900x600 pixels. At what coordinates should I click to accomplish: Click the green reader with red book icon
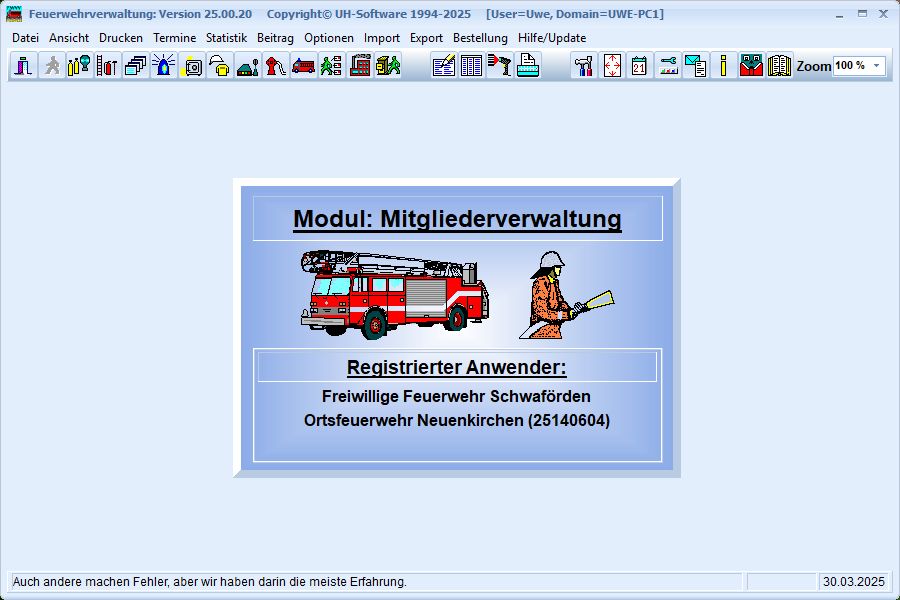click(x=751, y=65)
